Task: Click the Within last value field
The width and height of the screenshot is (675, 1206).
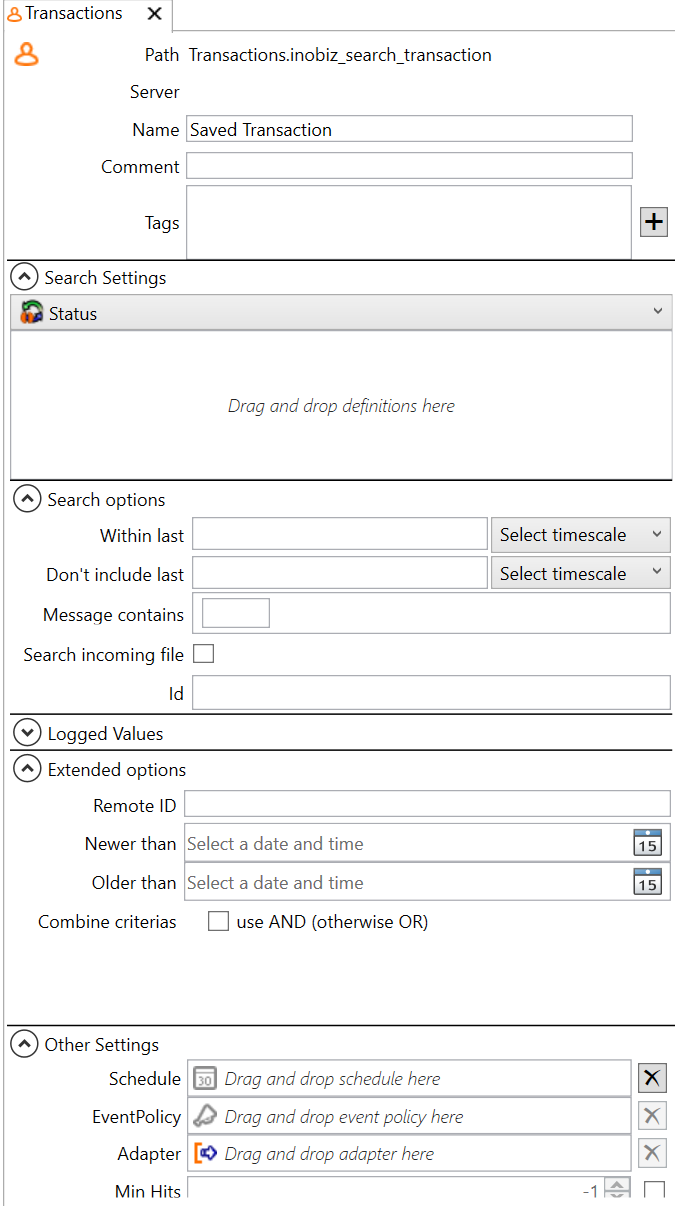Action: [x=340, y=535]
